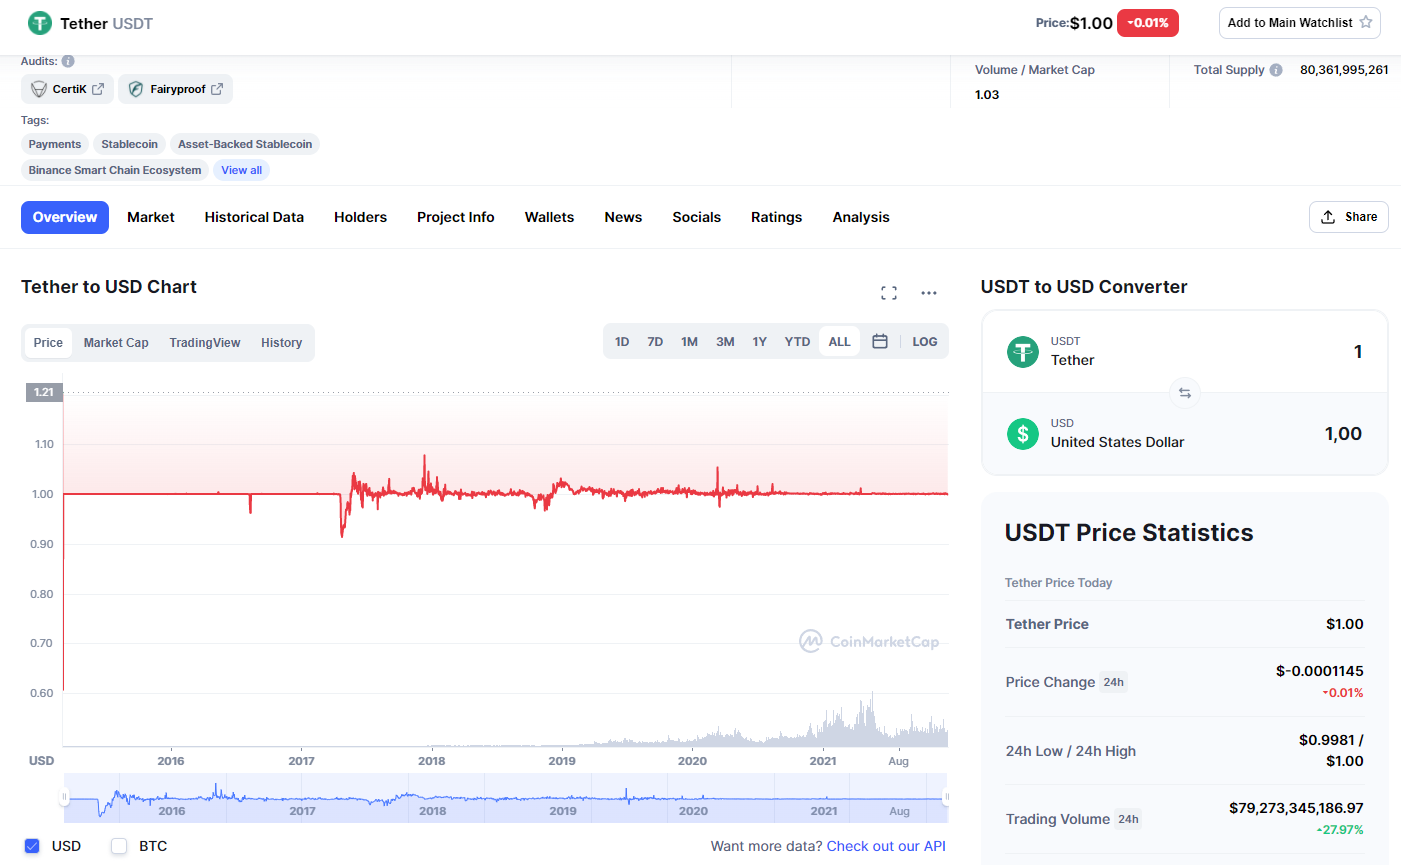
Task: Select Binance Smart Chain Ecosystem tag
Action: (115, 170)
